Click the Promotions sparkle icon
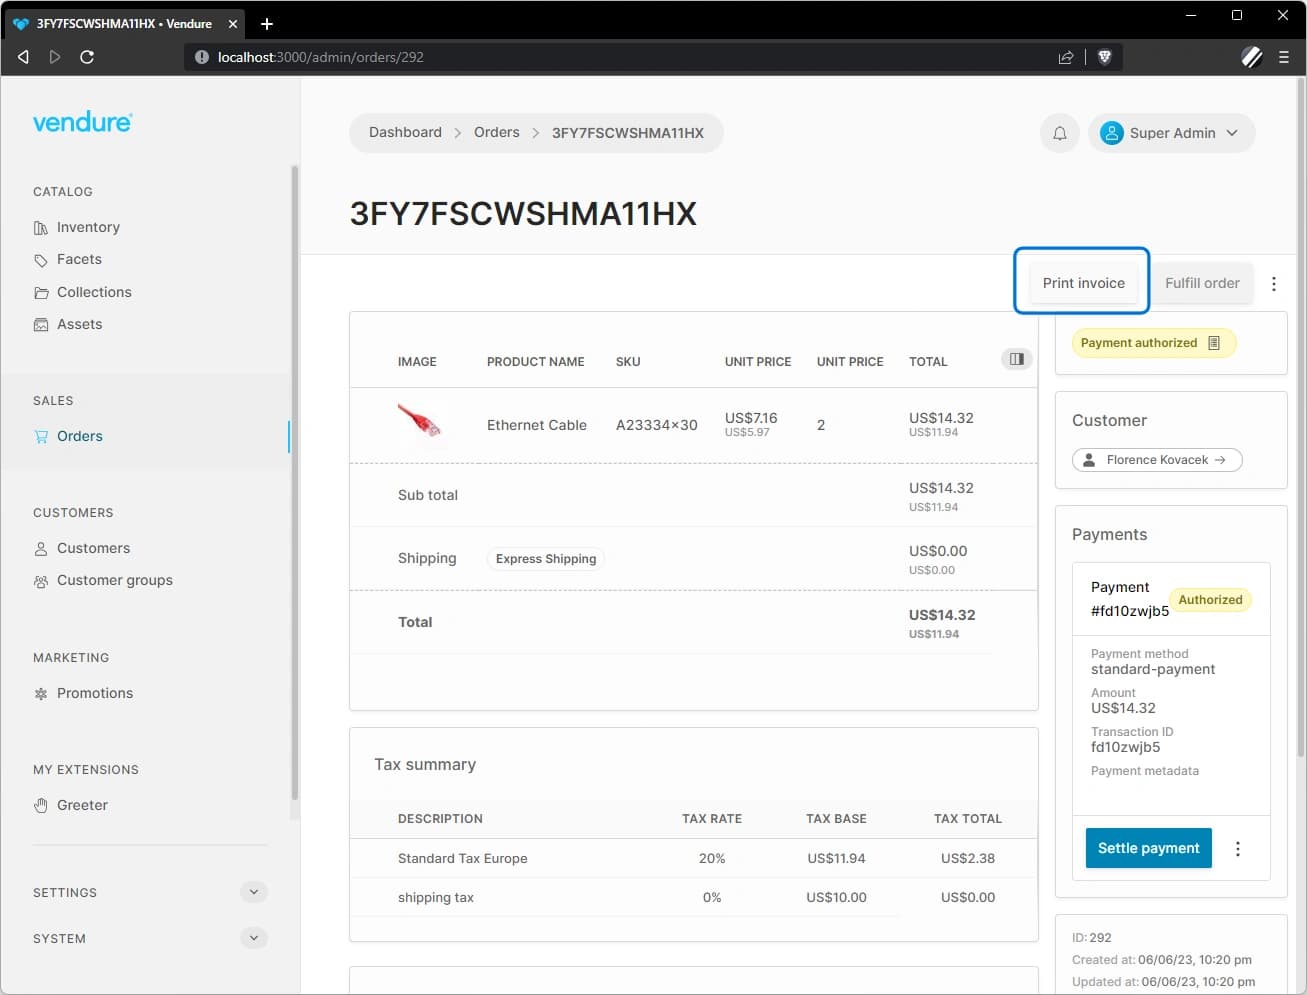This screenshot has width=1307, height=995. (40, 693)
